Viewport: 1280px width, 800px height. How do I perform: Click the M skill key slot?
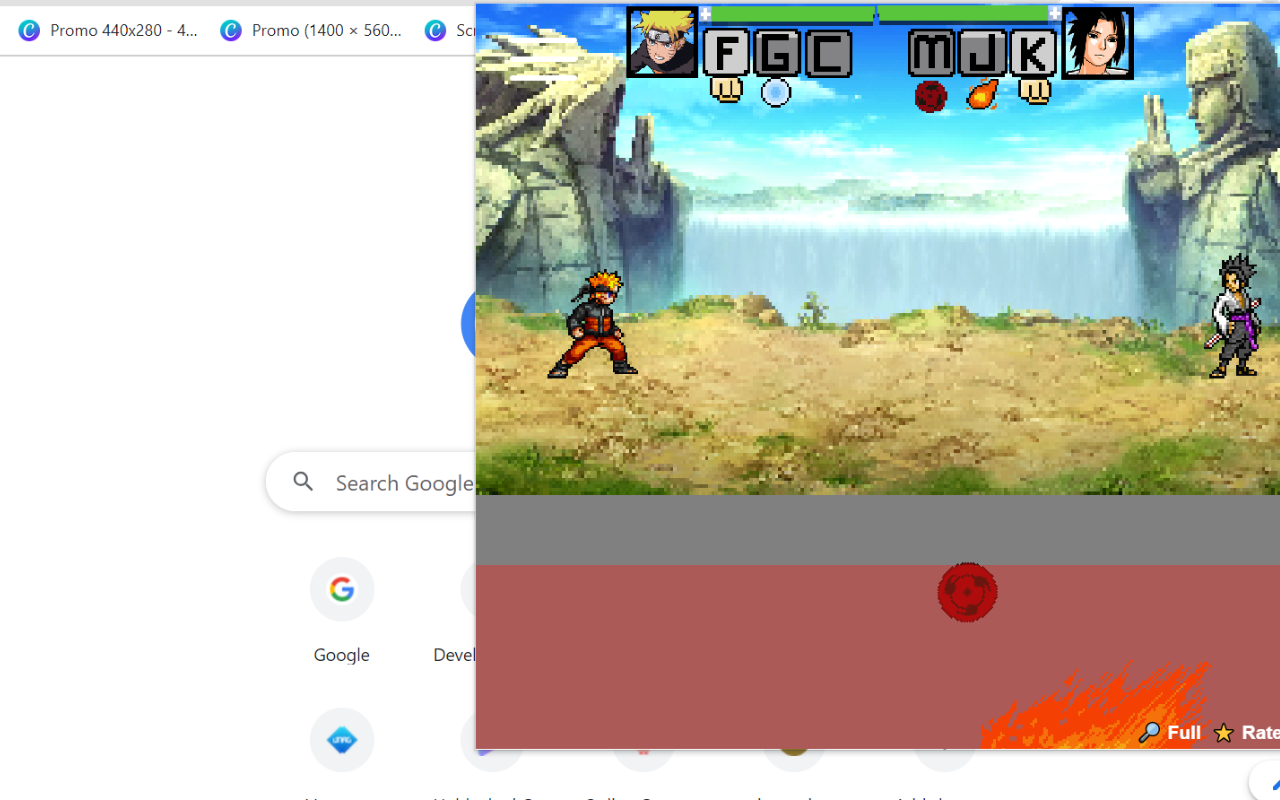[x=931, y=53]
